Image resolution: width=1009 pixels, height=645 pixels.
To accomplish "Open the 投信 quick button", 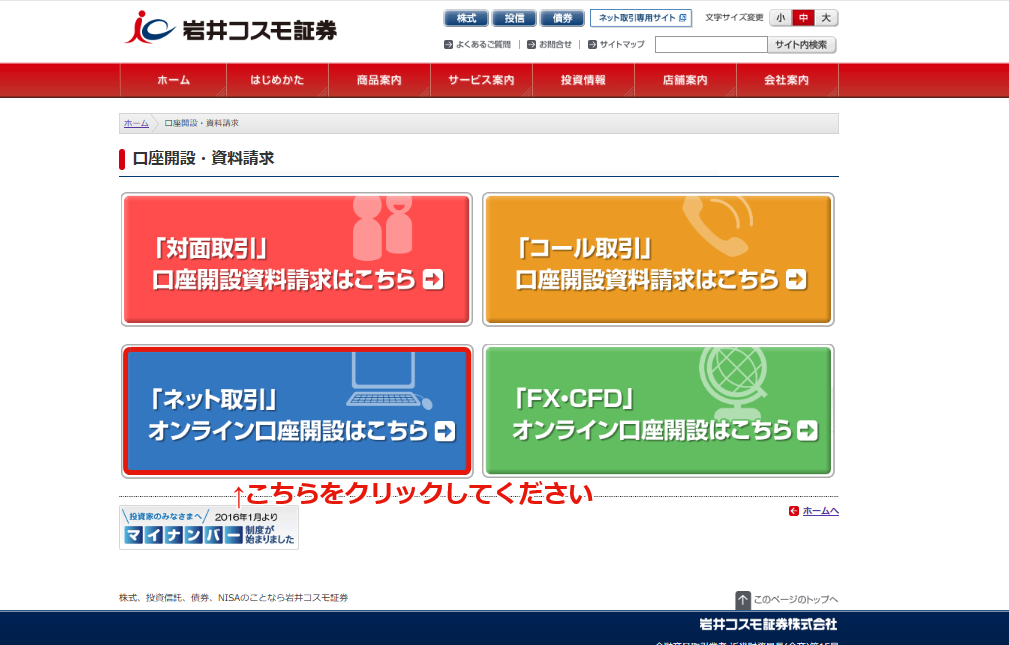I will click(514, 18).
